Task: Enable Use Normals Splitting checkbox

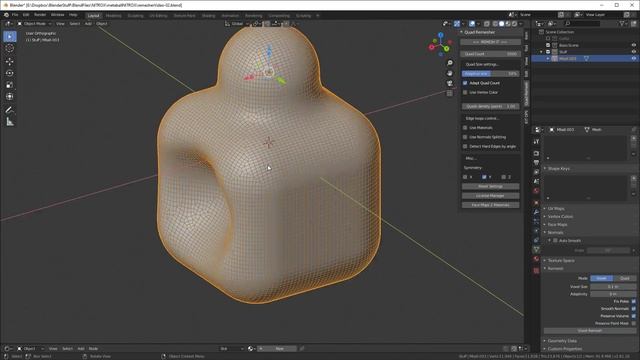Action: (465, 137)
